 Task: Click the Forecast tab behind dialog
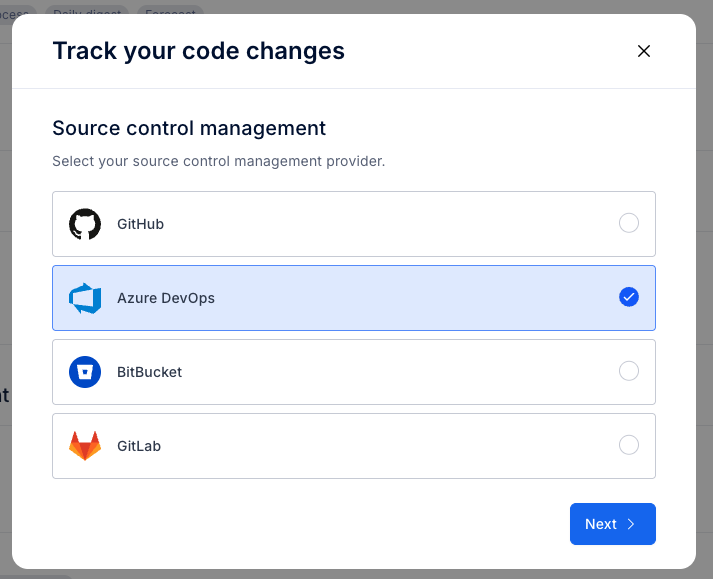click(x=170, y=12)
